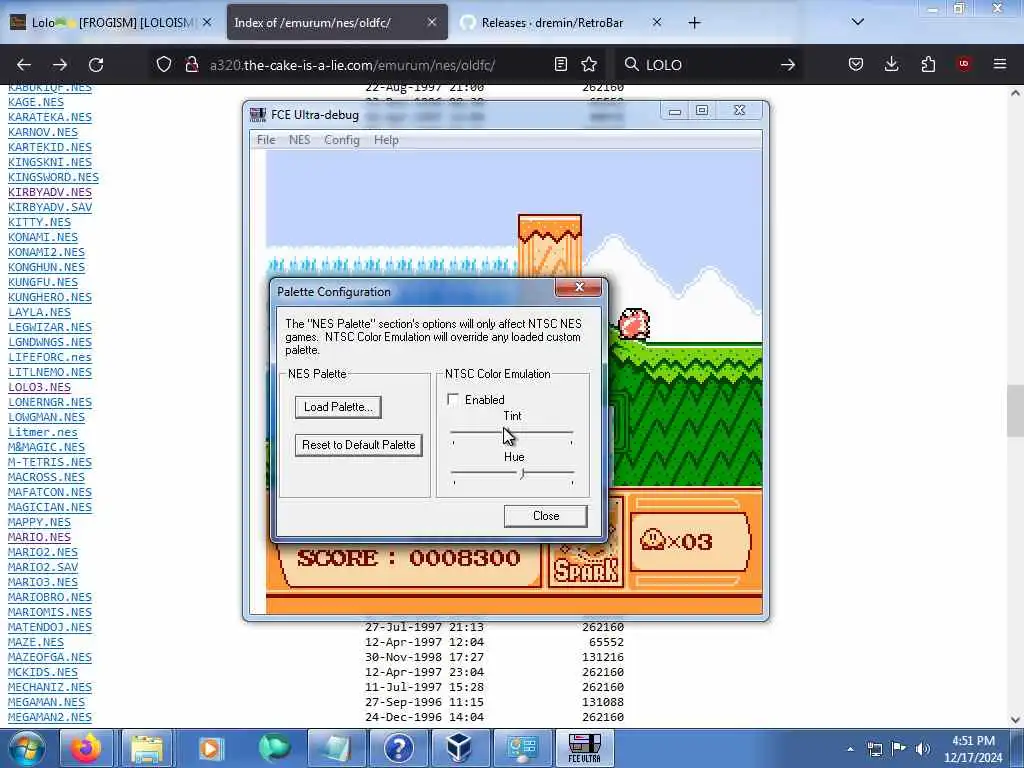Submit the LOLO search with the arrow
1024x768 pixels.
click(788, 64)
